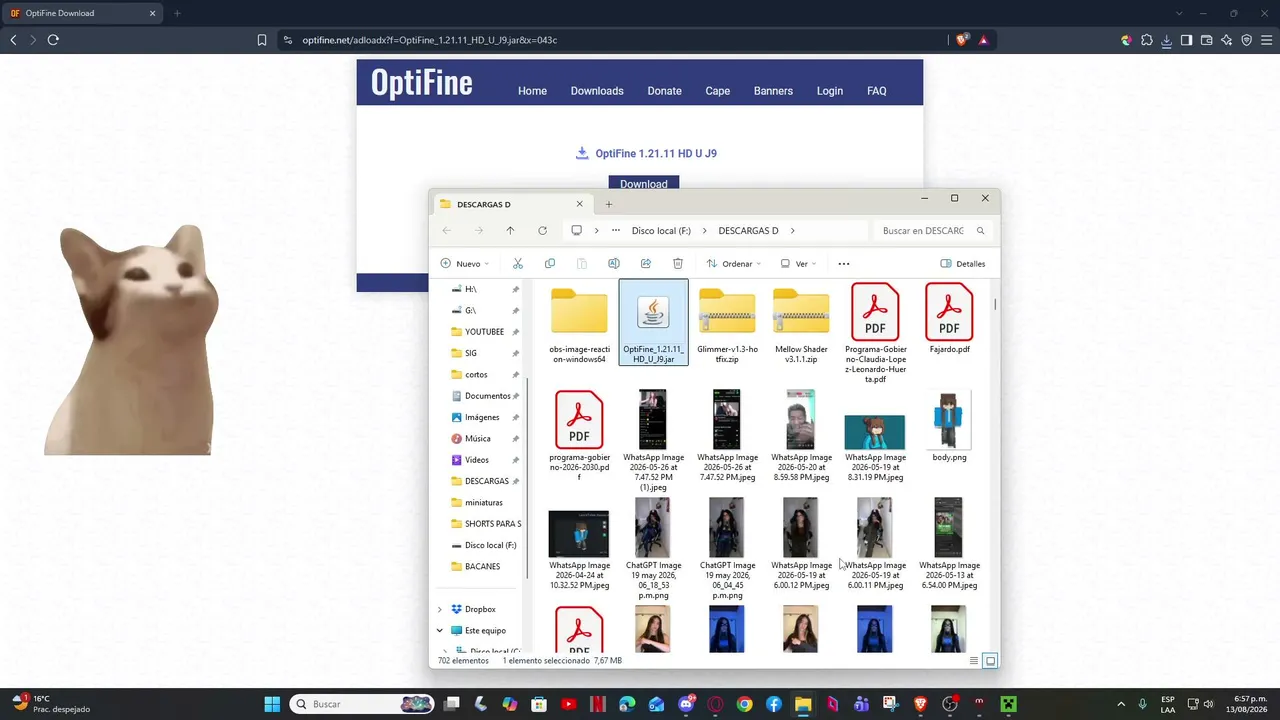The image size is (1280, 720).
Task: Click the Download button on OptiFine page
Action: [644, 184]
